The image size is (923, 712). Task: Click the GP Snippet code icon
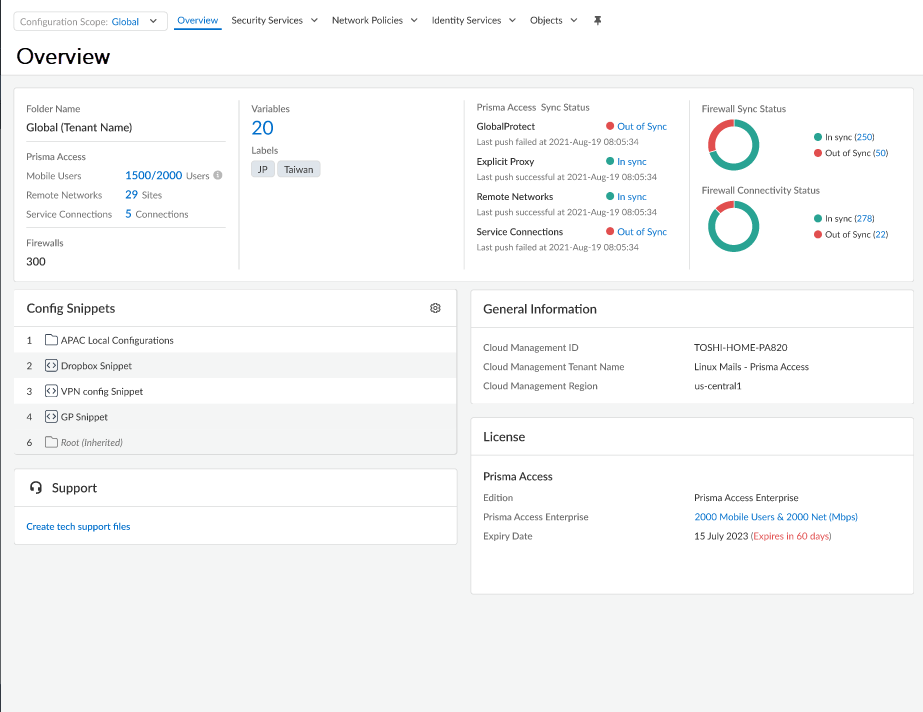coord(51,417)
